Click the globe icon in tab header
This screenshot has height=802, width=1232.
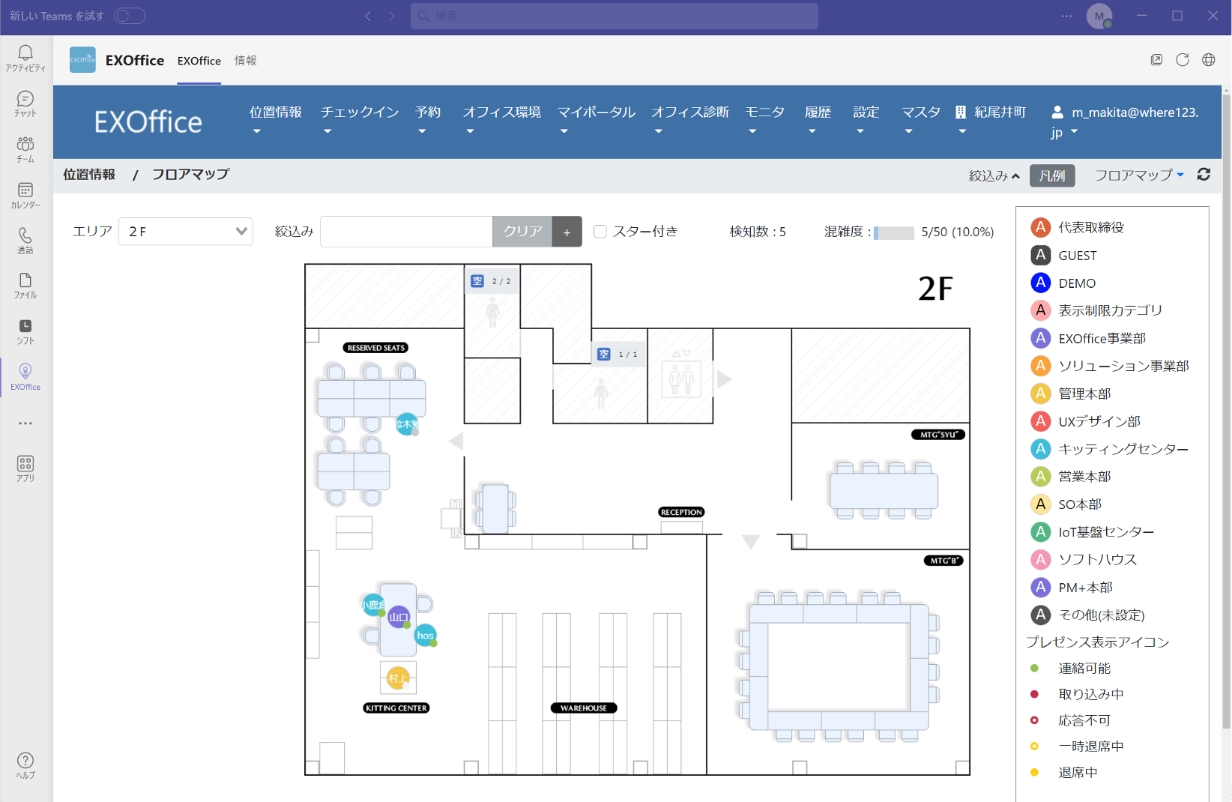point(1209,60)
